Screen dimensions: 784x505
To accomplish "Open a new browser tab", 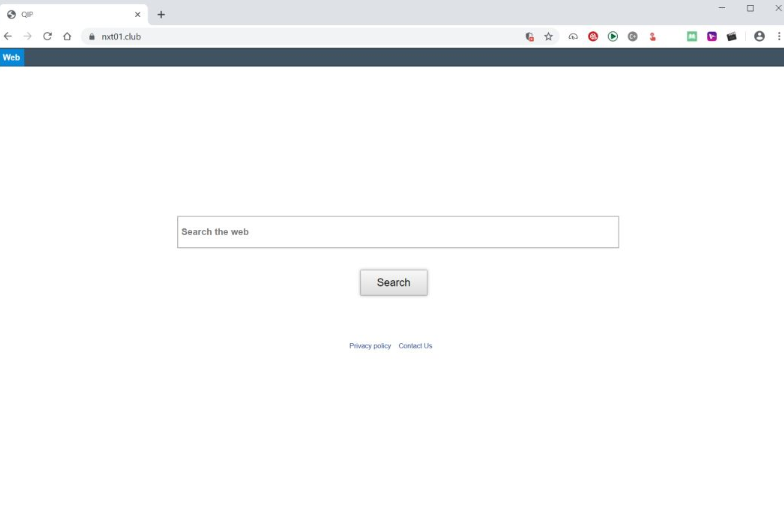I will point(161,14).
